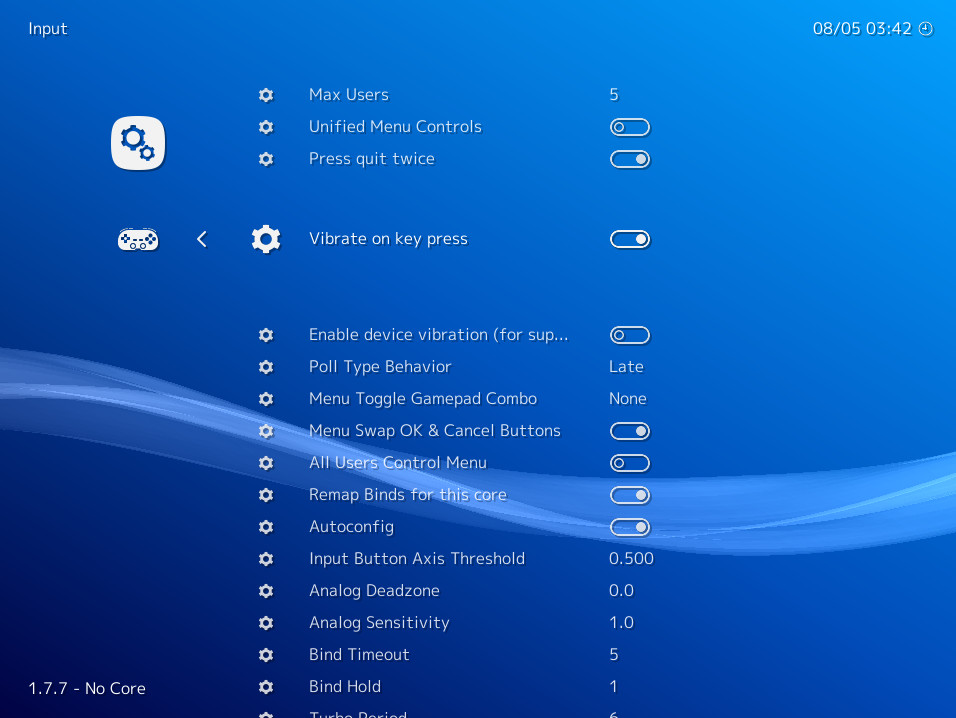Turn off the Press quit twice switch
This screenshot has height=718, width=956.
pyautogui.click(x=630, y=159)
